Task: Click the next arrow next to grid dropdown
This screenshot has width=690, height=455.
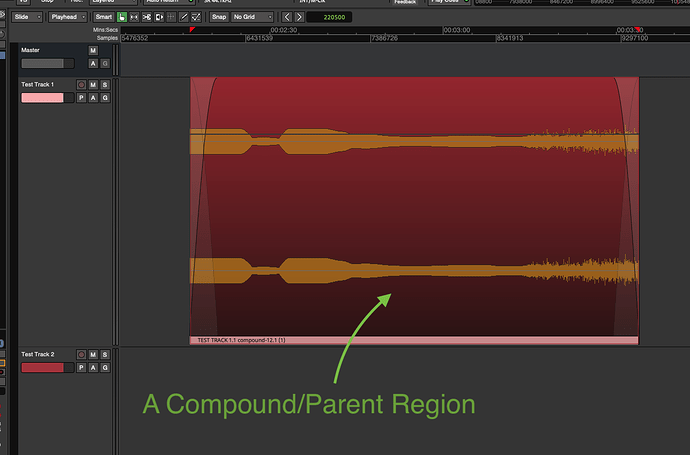Action: pyautogui.click(x=299, y=17)
